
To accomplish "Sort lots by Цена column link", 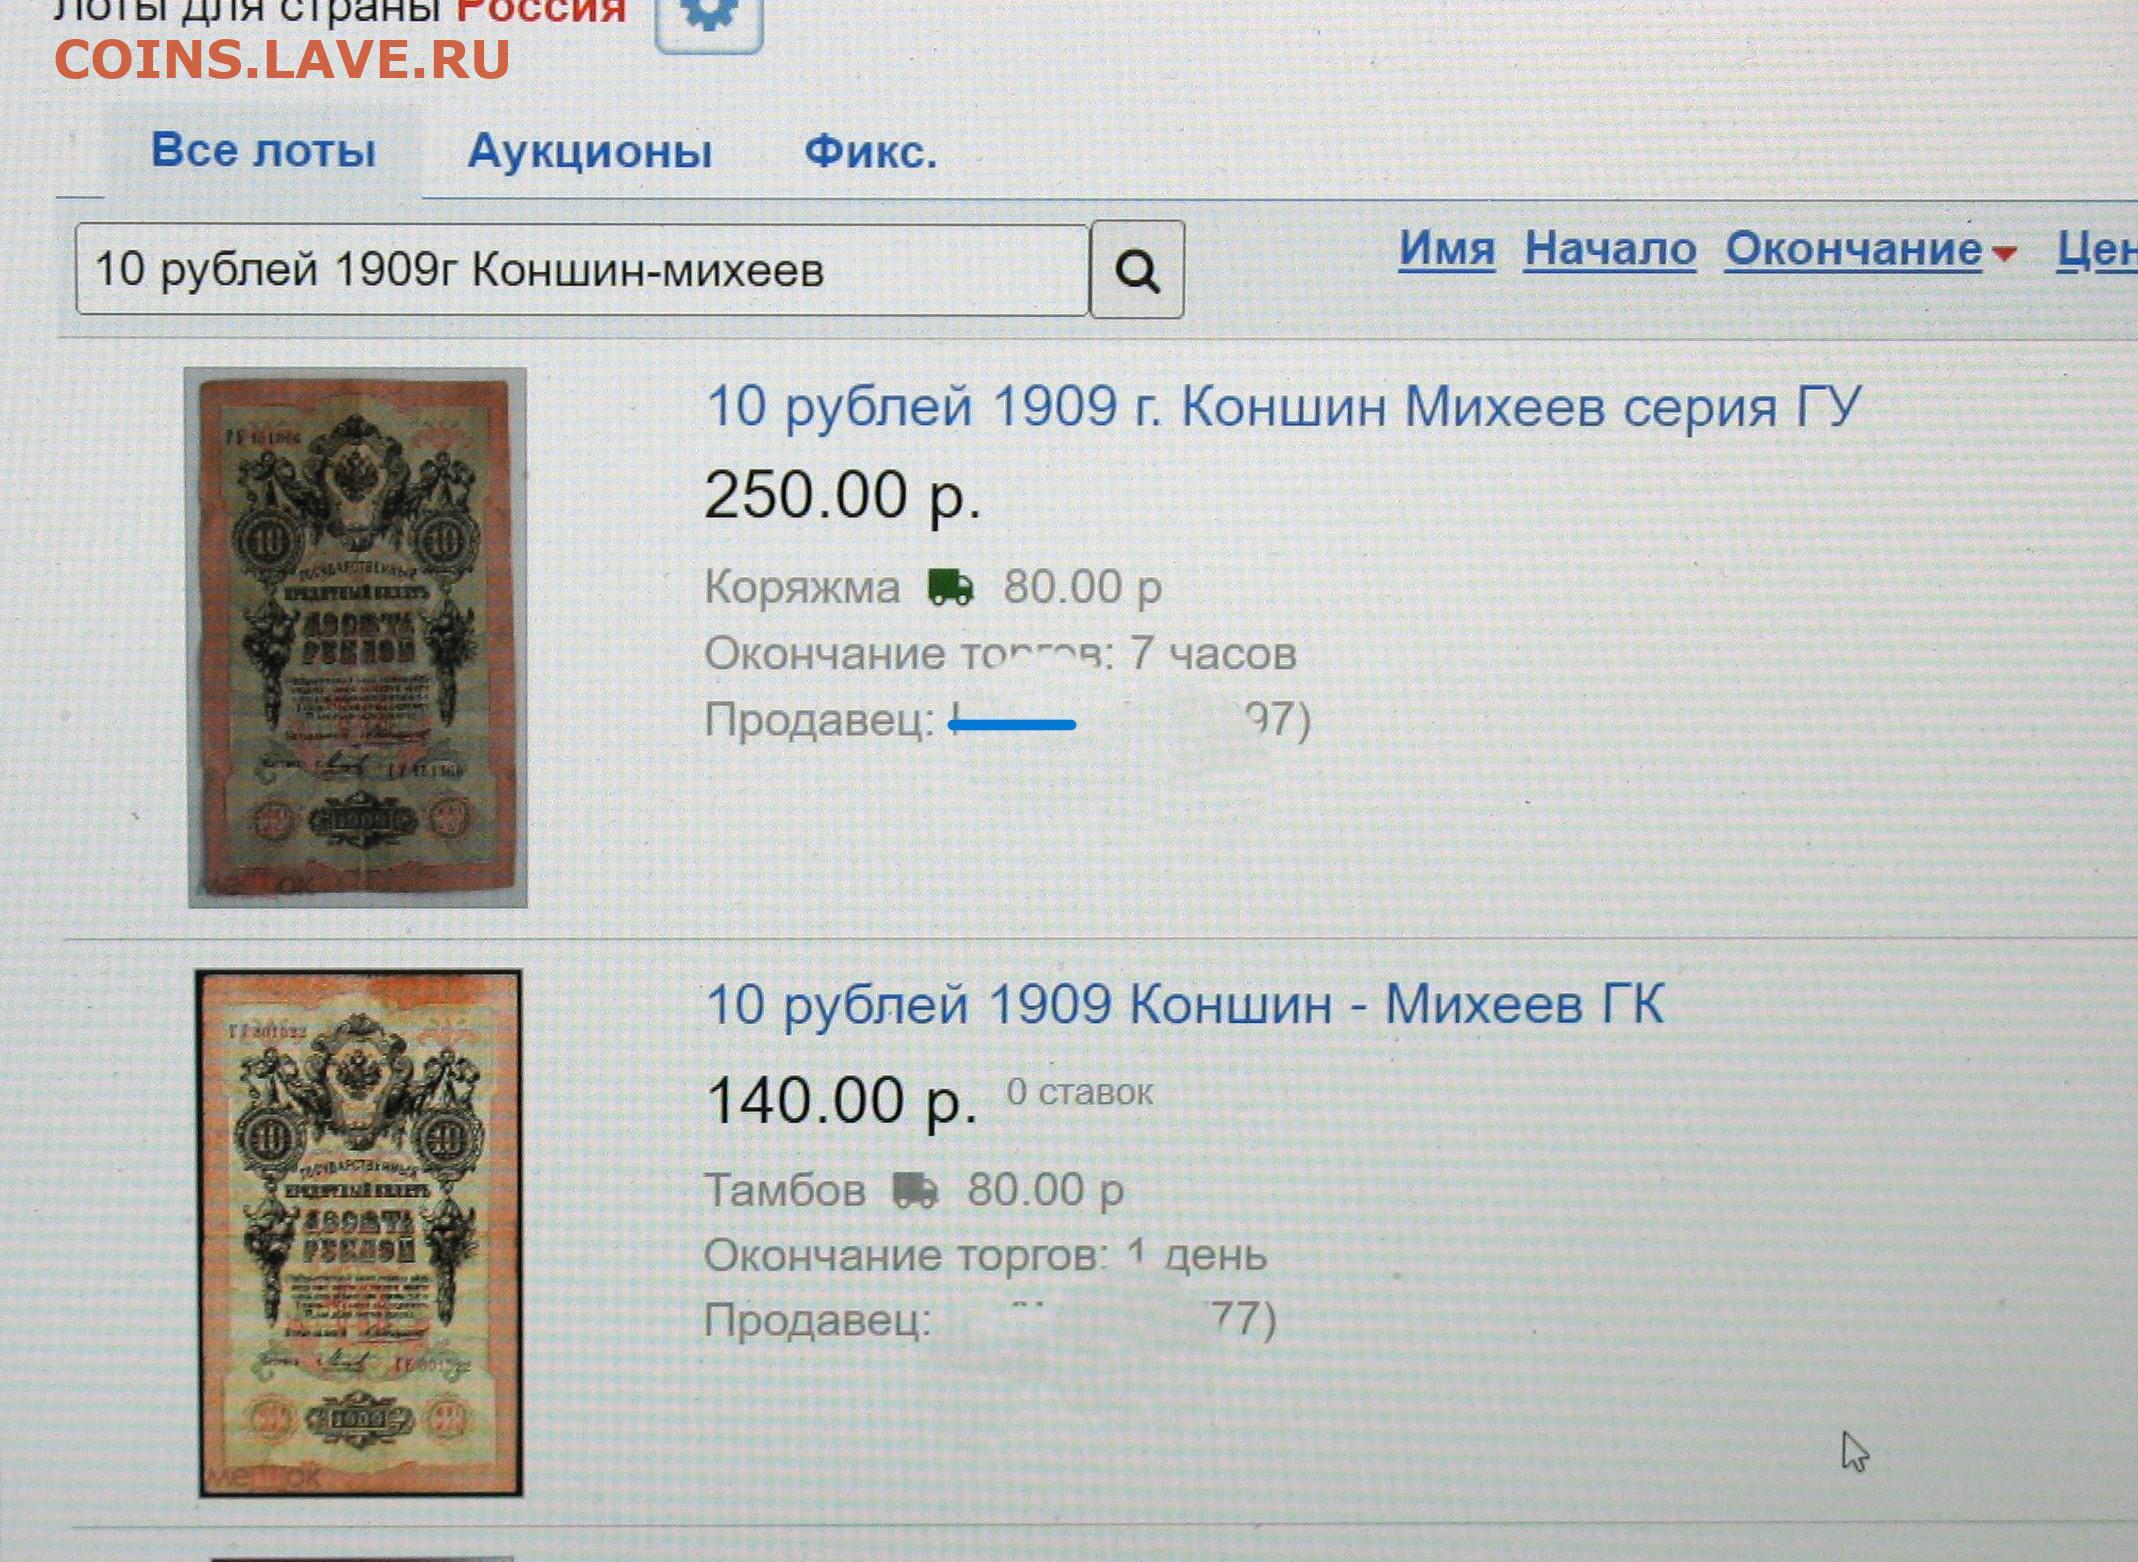I will (x=2097, y=249).
